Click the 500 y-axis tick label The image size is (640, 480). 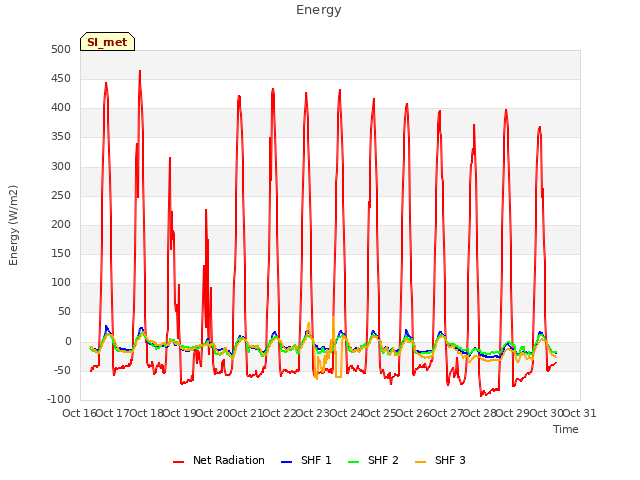pyautogui.click(x=61, y=49)
